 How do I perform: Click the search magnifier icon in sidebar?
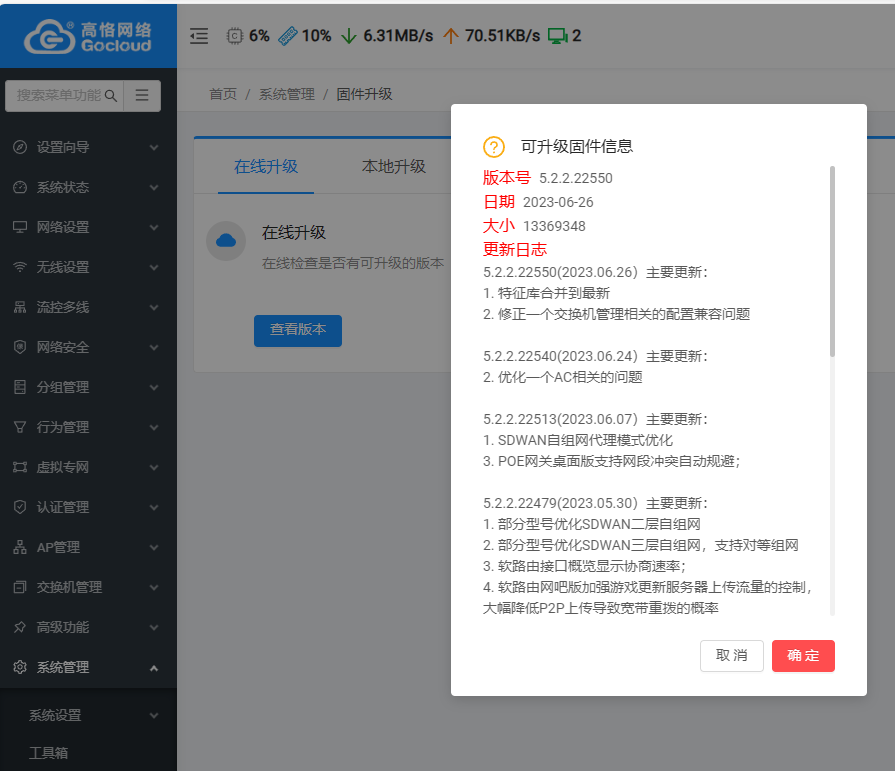point(111,96)
